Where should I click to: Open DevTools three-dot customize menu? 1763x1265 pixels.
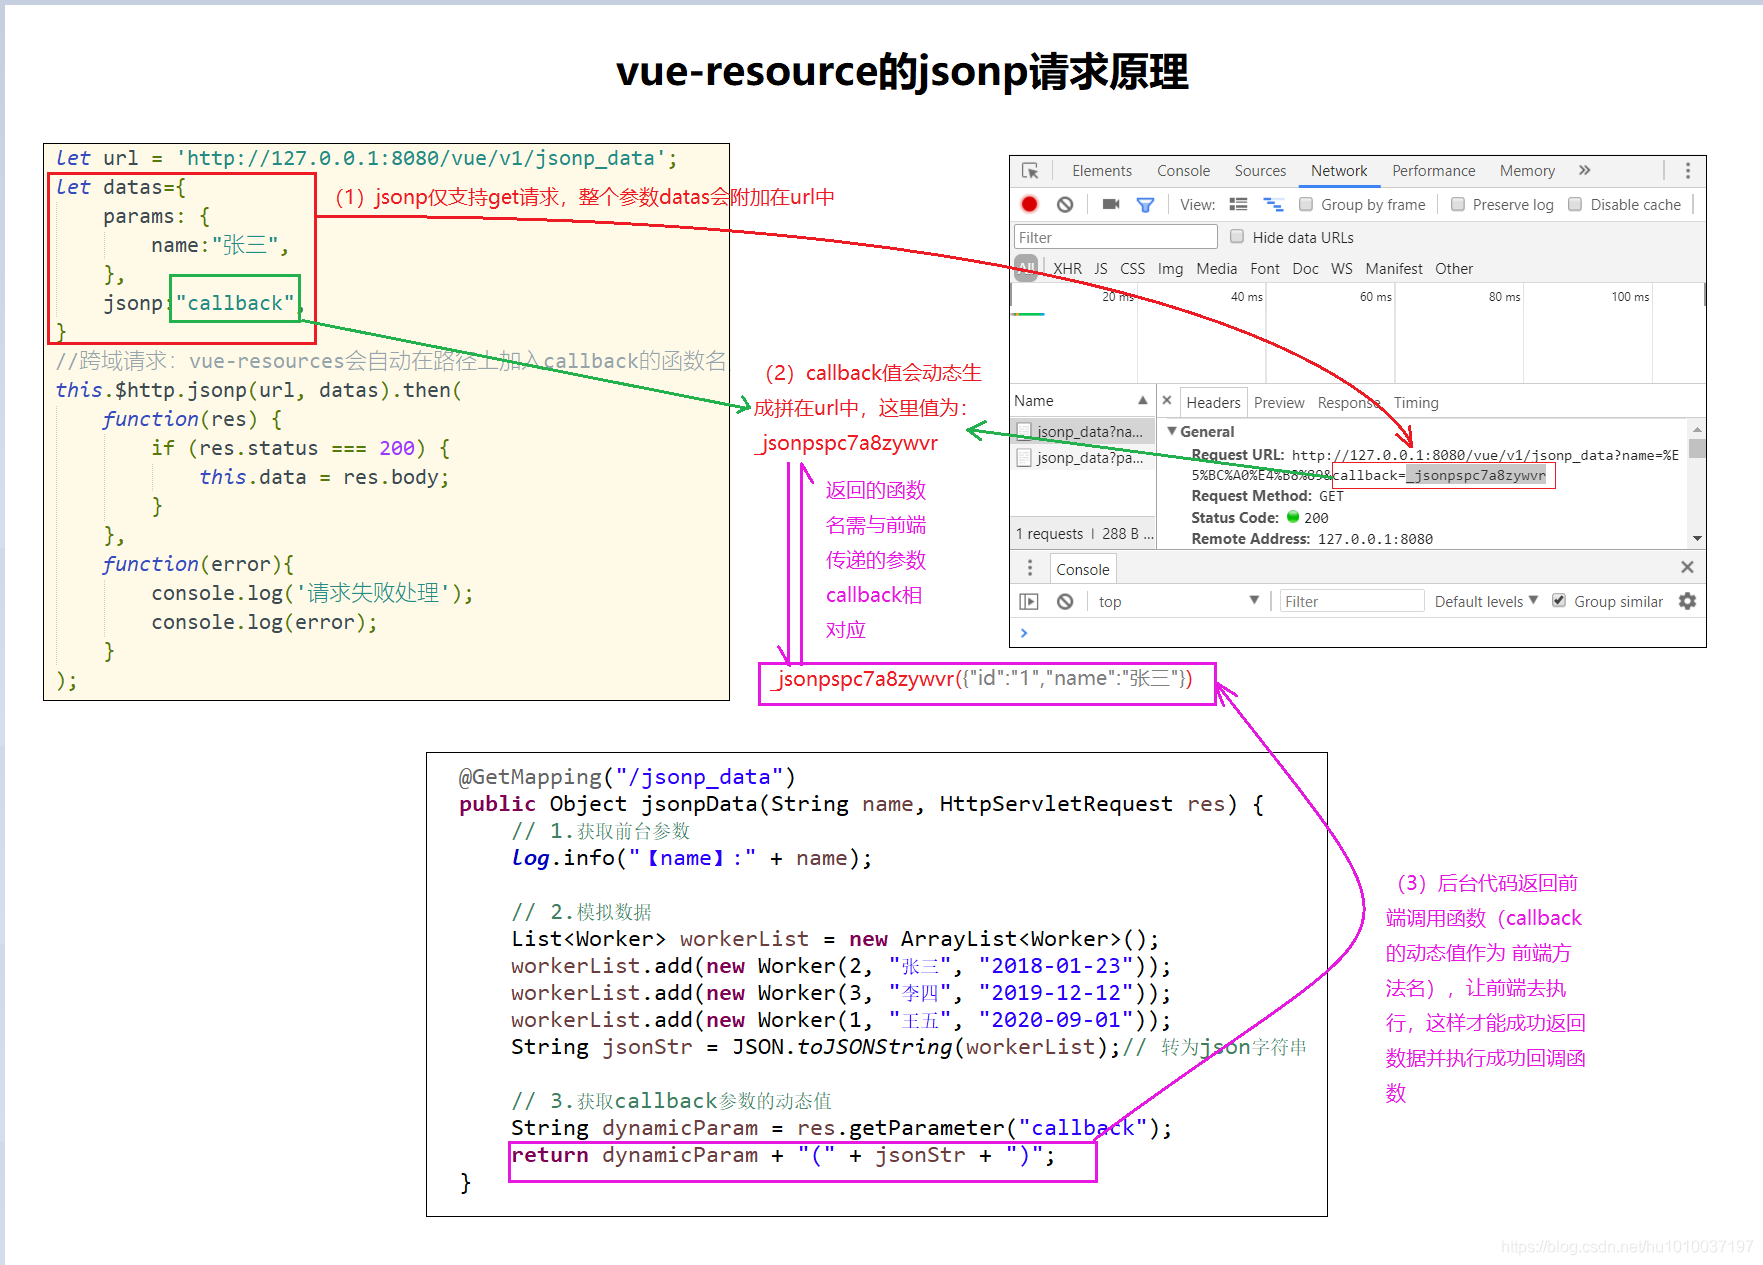[x=1688, y=171]
